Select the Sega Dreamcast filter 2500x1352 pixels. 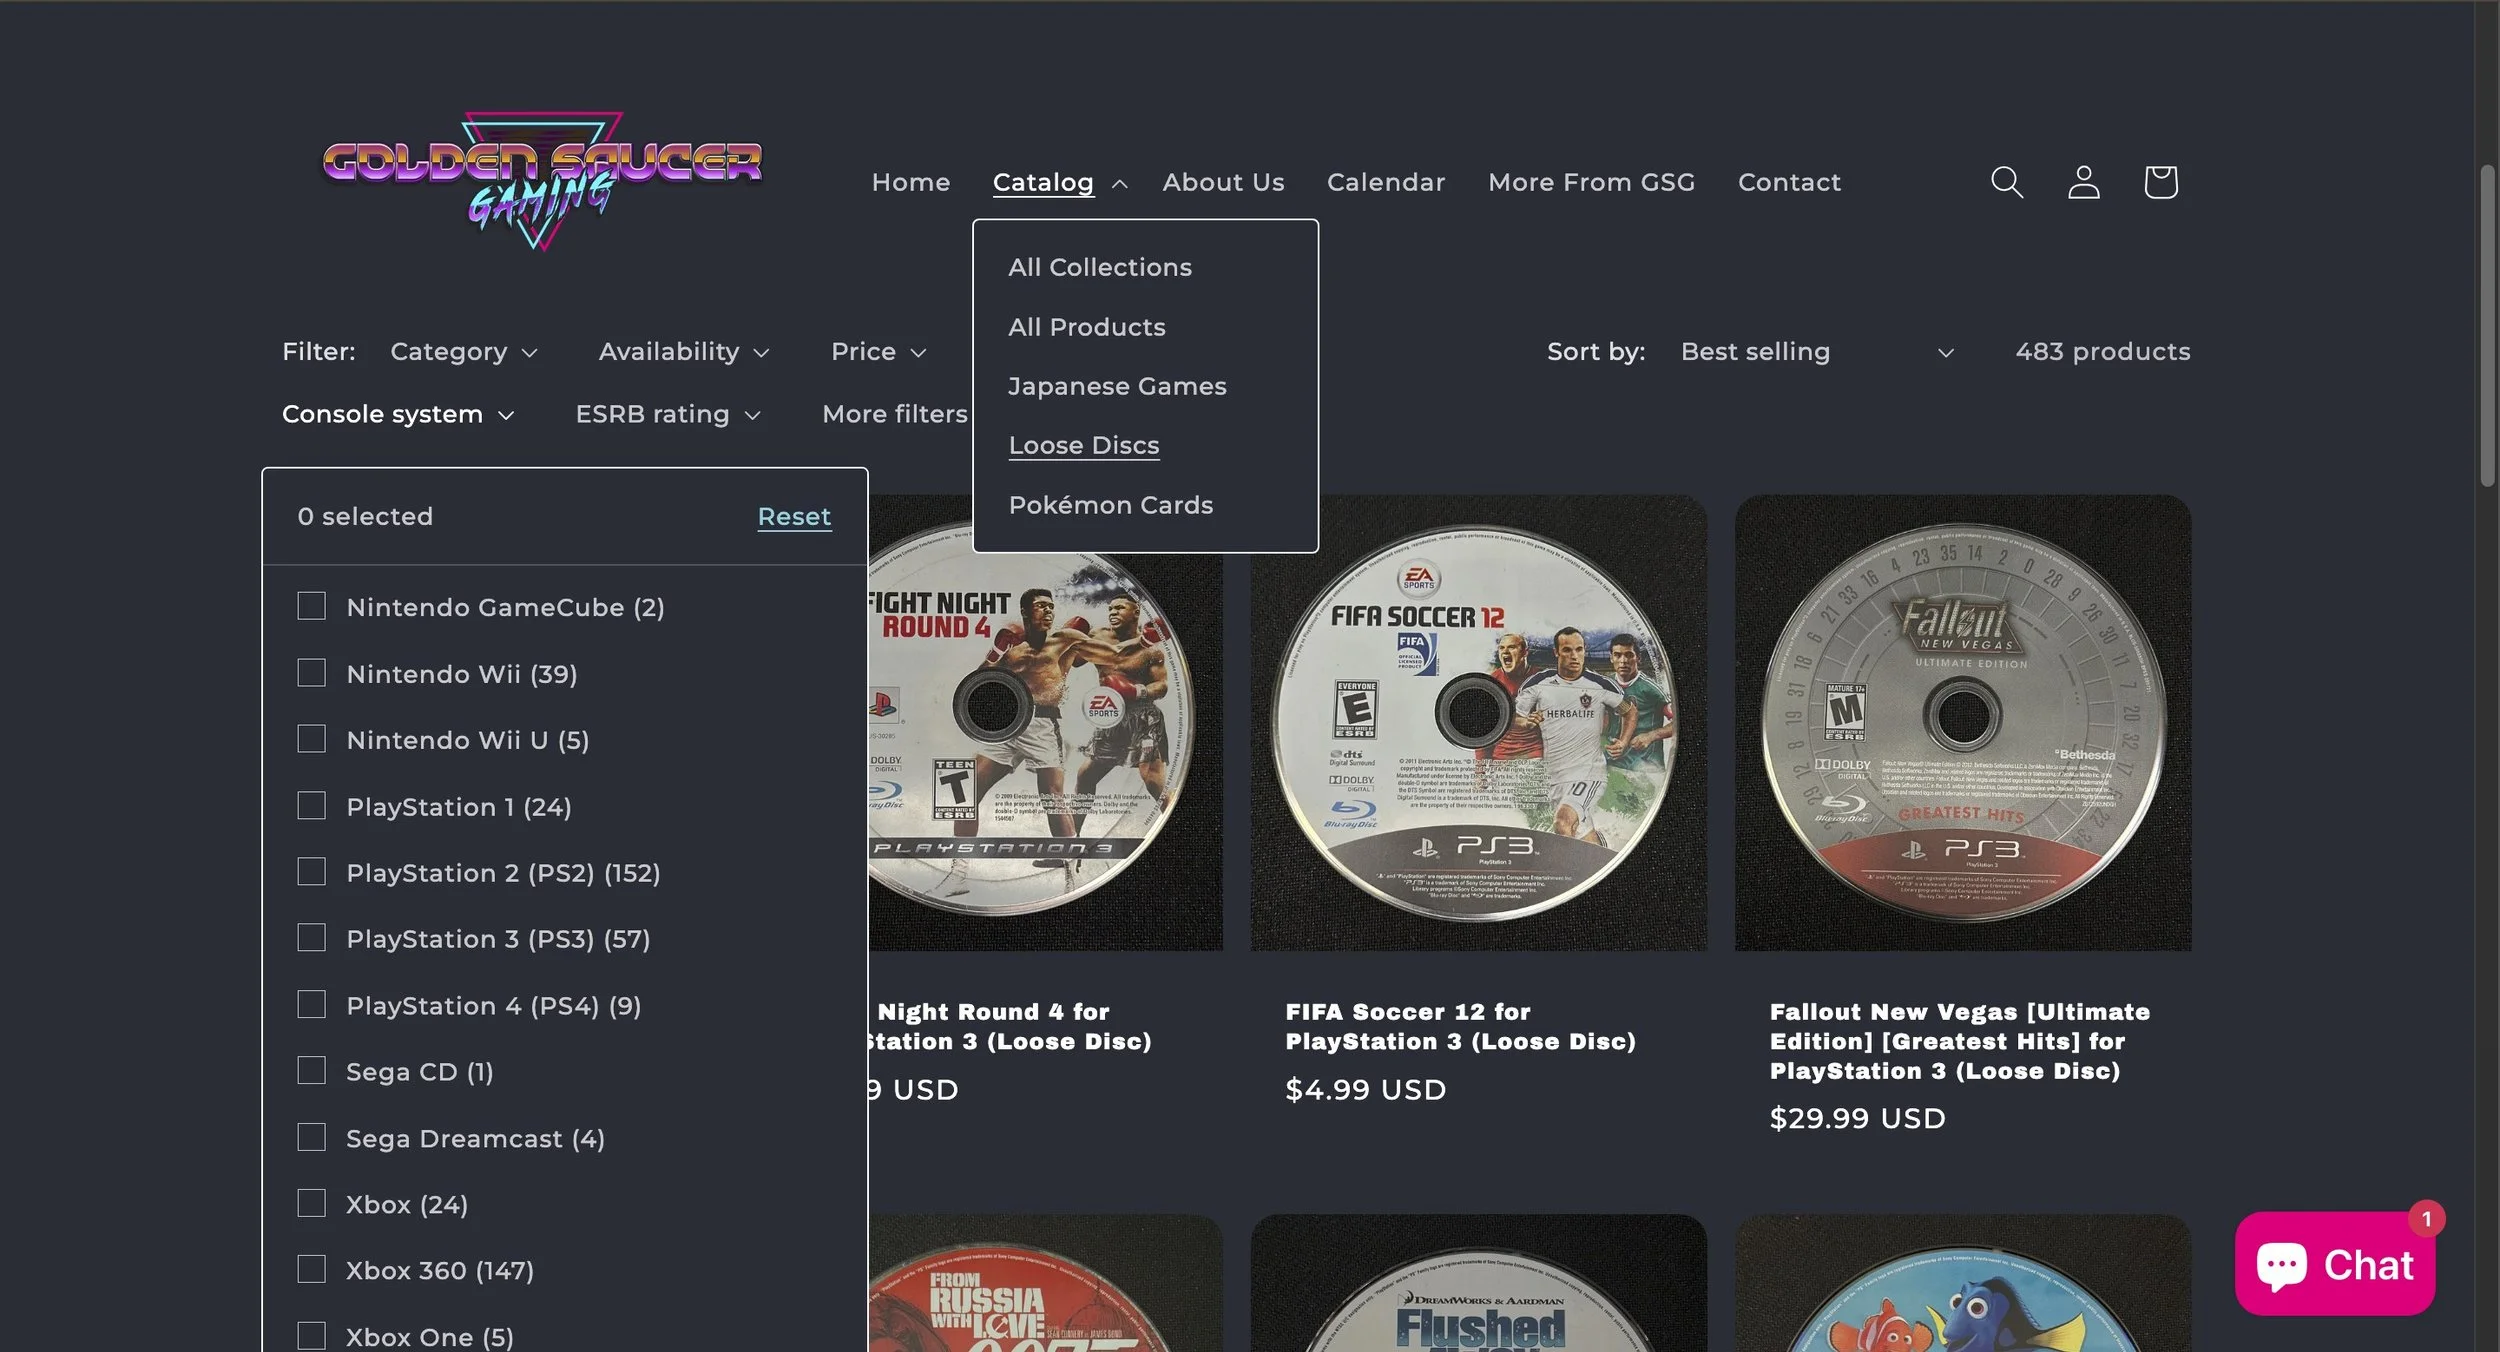click(311, 1136)
